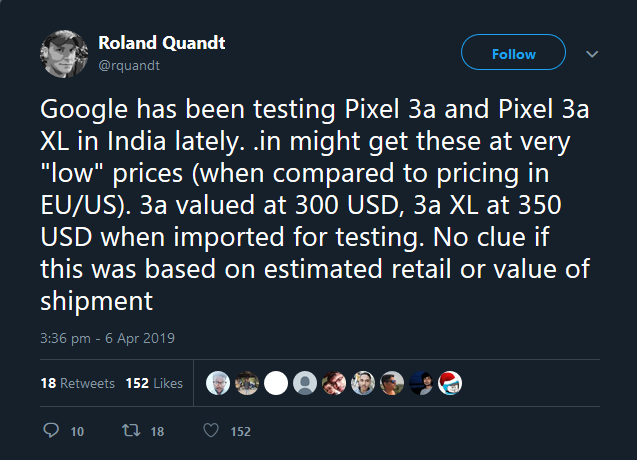The image size is (637, 460).
Task: View the 18 Retweets list
Action: (78, 383)
